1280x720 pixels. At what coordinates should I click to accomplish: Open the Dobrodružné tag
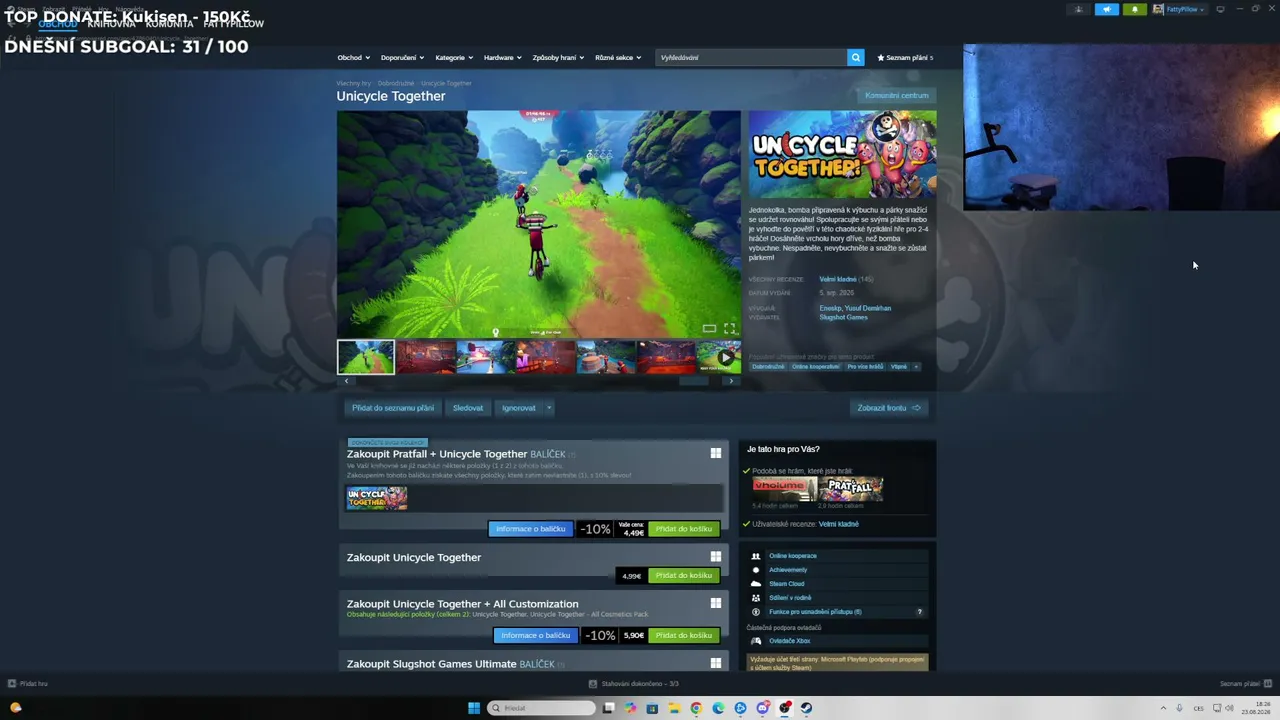pos(769,367)
